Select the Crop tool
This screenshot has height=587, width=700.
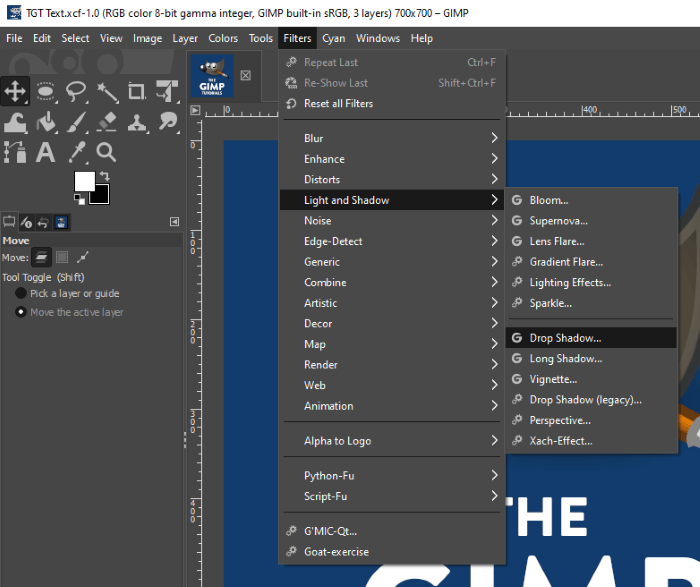click(137, 91)
